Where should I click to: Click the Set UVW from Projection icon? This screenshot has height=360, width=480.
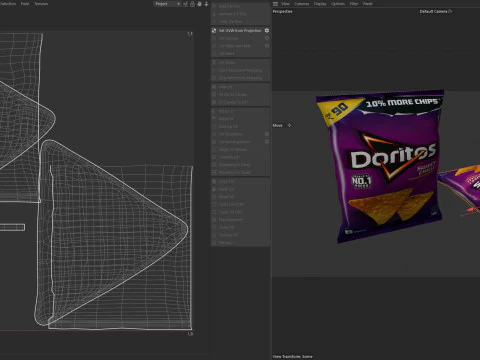[214, 30]
